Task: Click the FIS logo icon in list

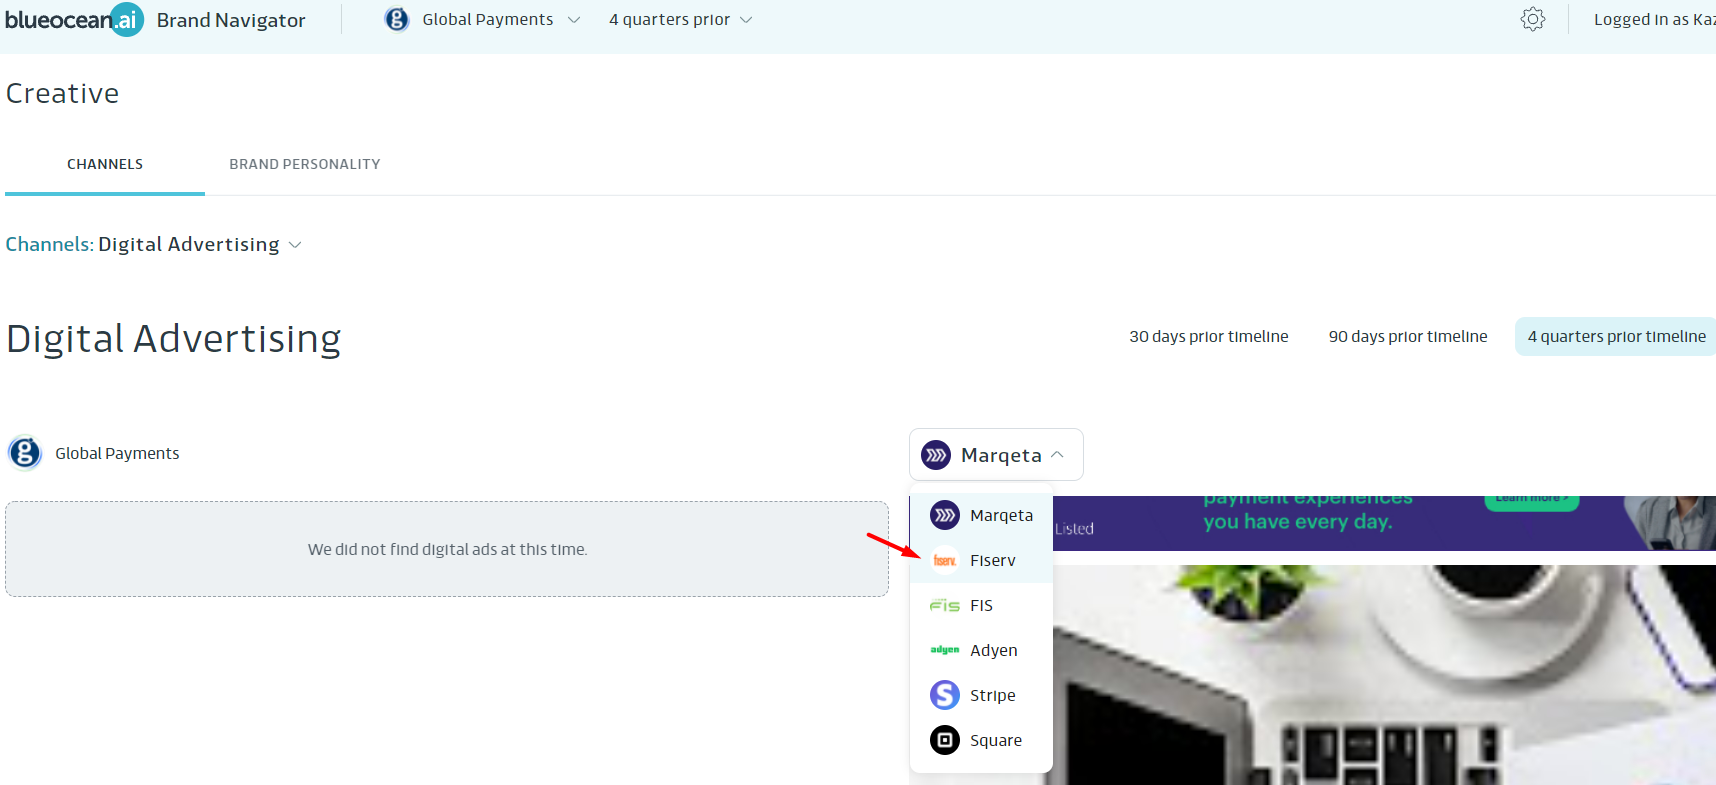Action: click(945, 605)
